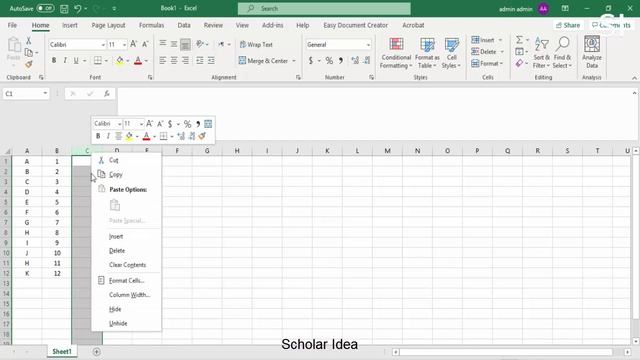Click the Share button
Viewport: 640px width, 360px height.
click(x=568, y=25)
